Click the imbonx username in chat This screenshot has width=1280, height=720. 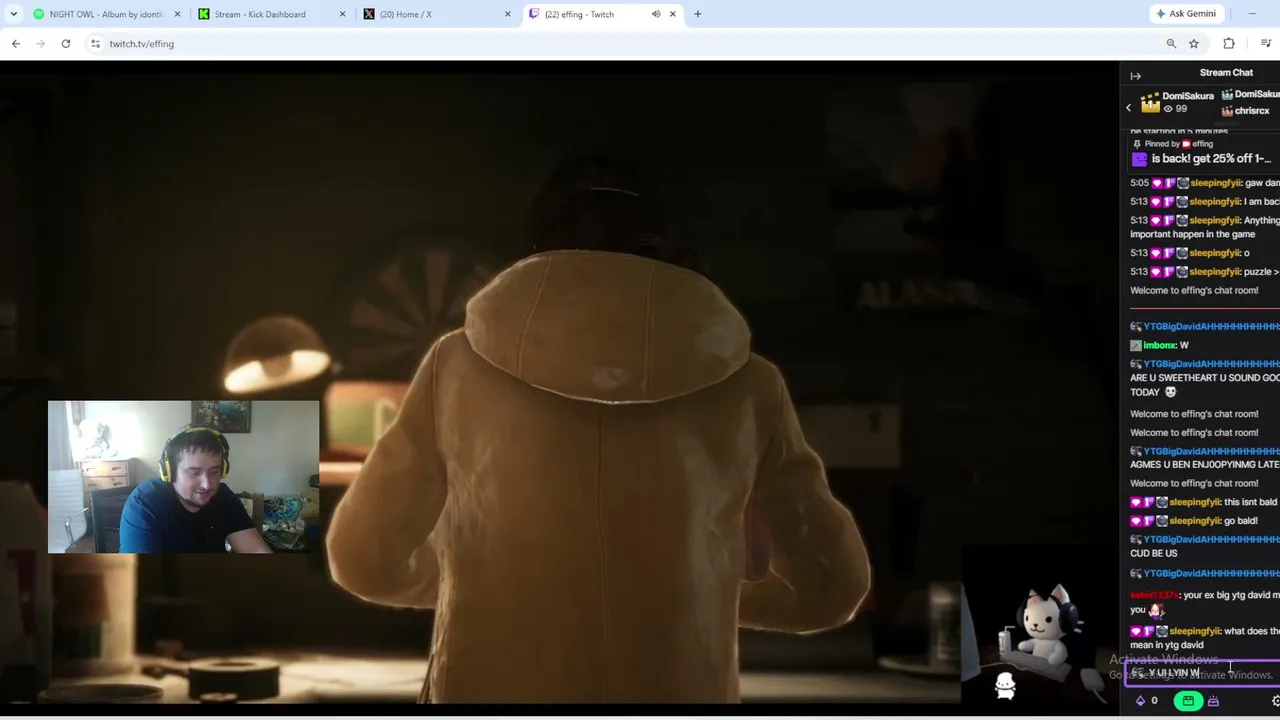(1159, 345)
